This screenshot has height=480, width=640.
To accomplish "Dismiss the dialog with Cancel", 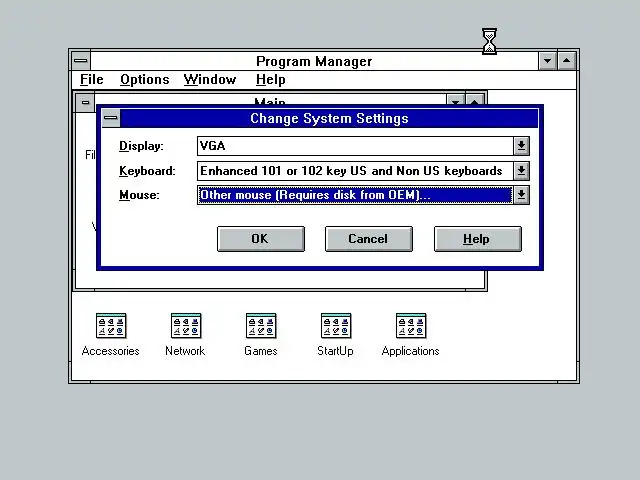I will (x=369, y=239).
